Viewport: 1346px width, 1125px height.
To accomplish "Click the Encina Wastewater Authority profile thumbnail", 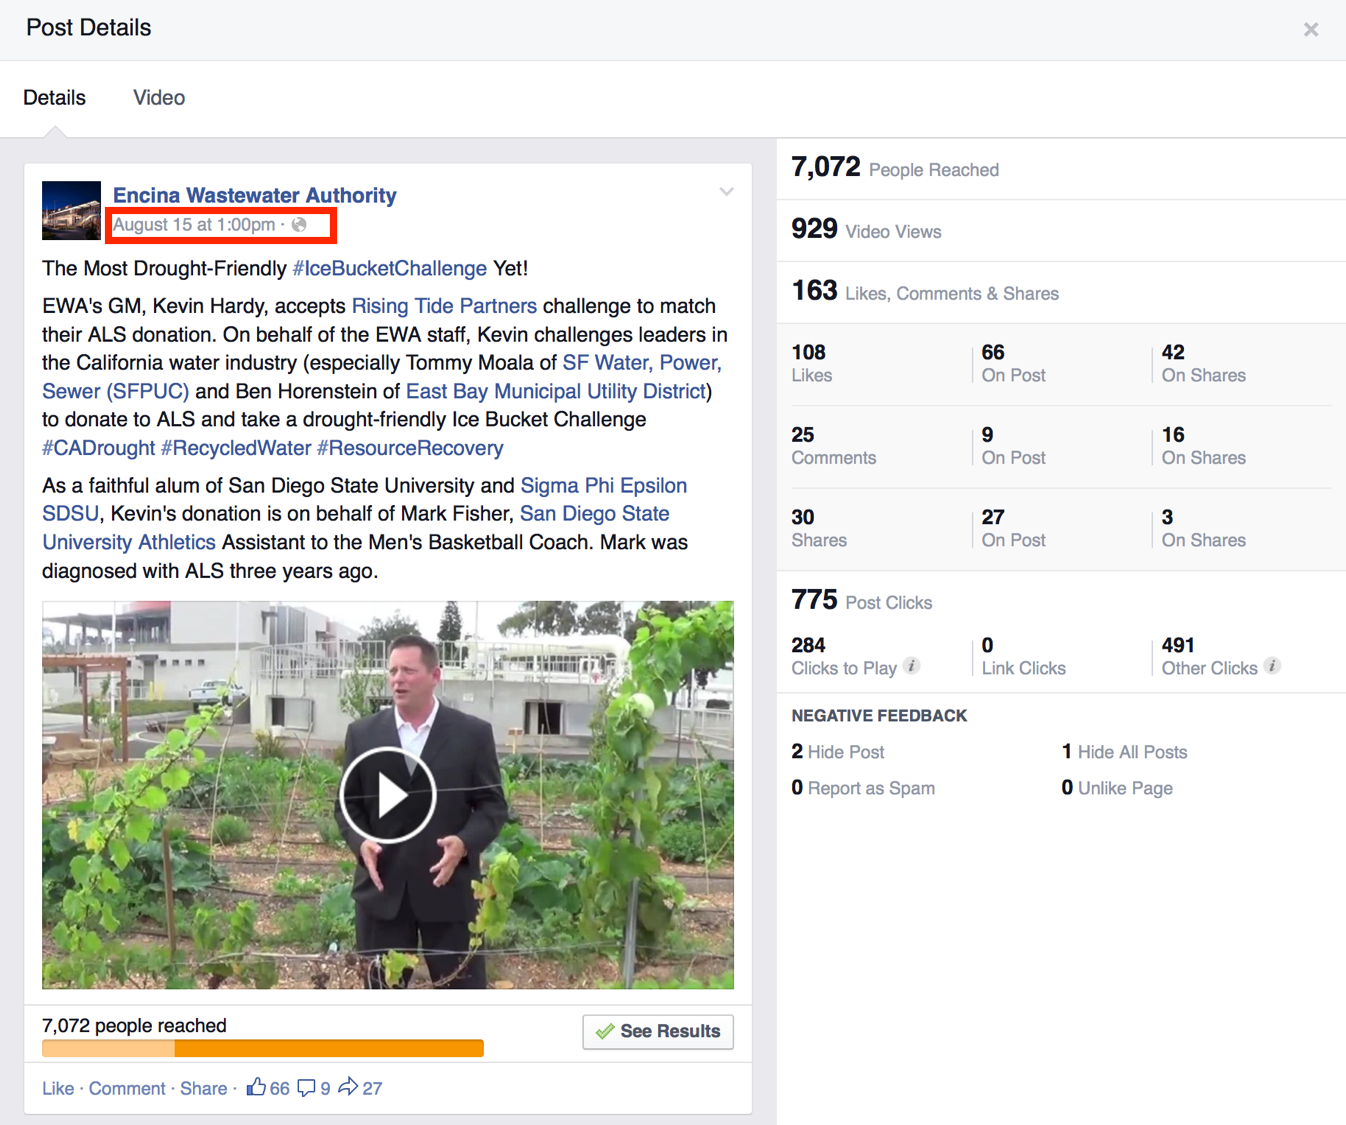I will (71, 210).
